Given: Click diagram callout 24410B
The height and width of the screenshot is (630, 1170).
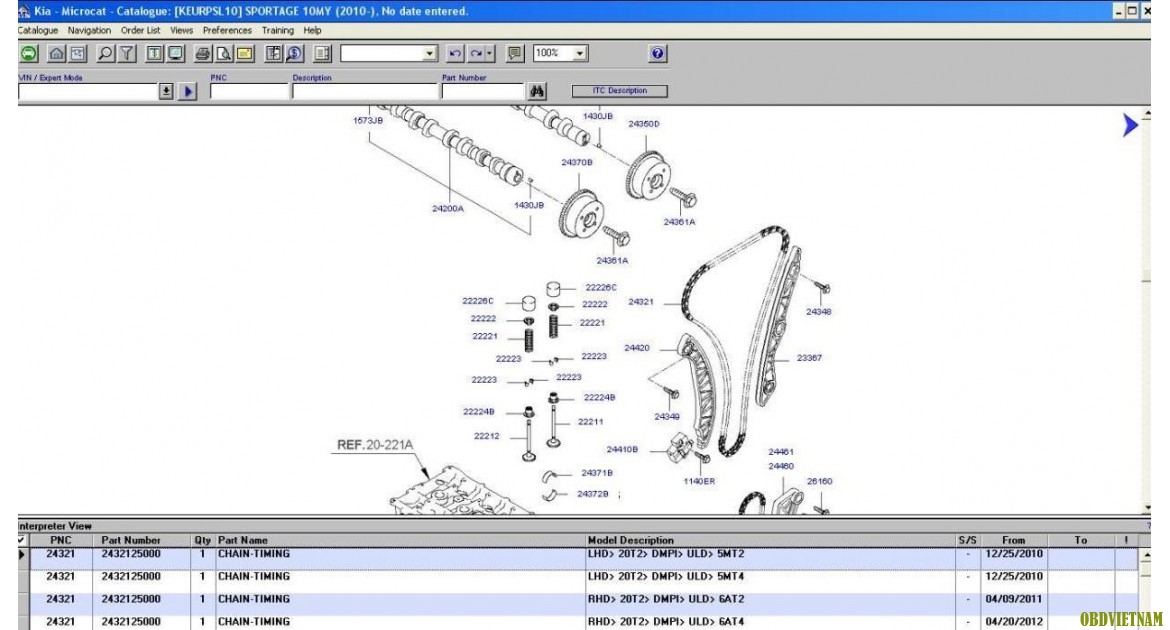Looking at the screenshot, I should click(x=622, y=449).
